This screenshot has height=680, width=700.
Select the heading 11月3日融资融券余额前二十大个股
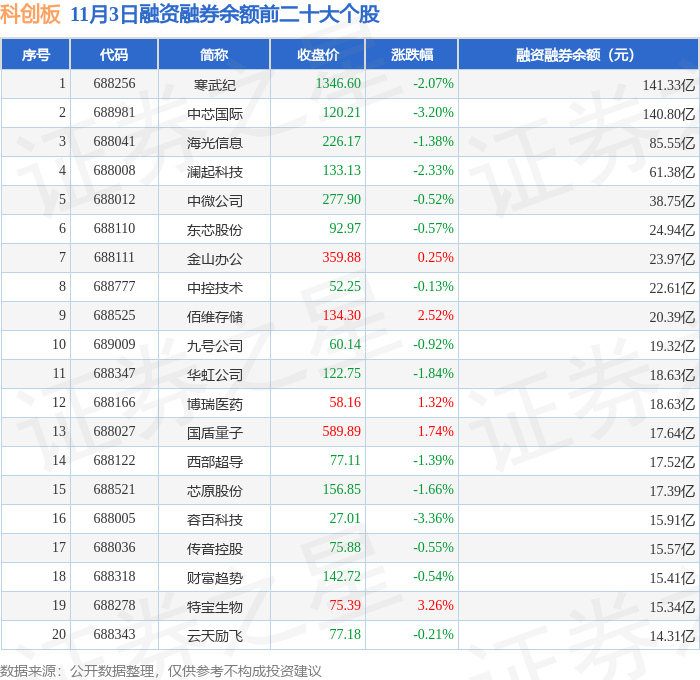pos(225,14)
